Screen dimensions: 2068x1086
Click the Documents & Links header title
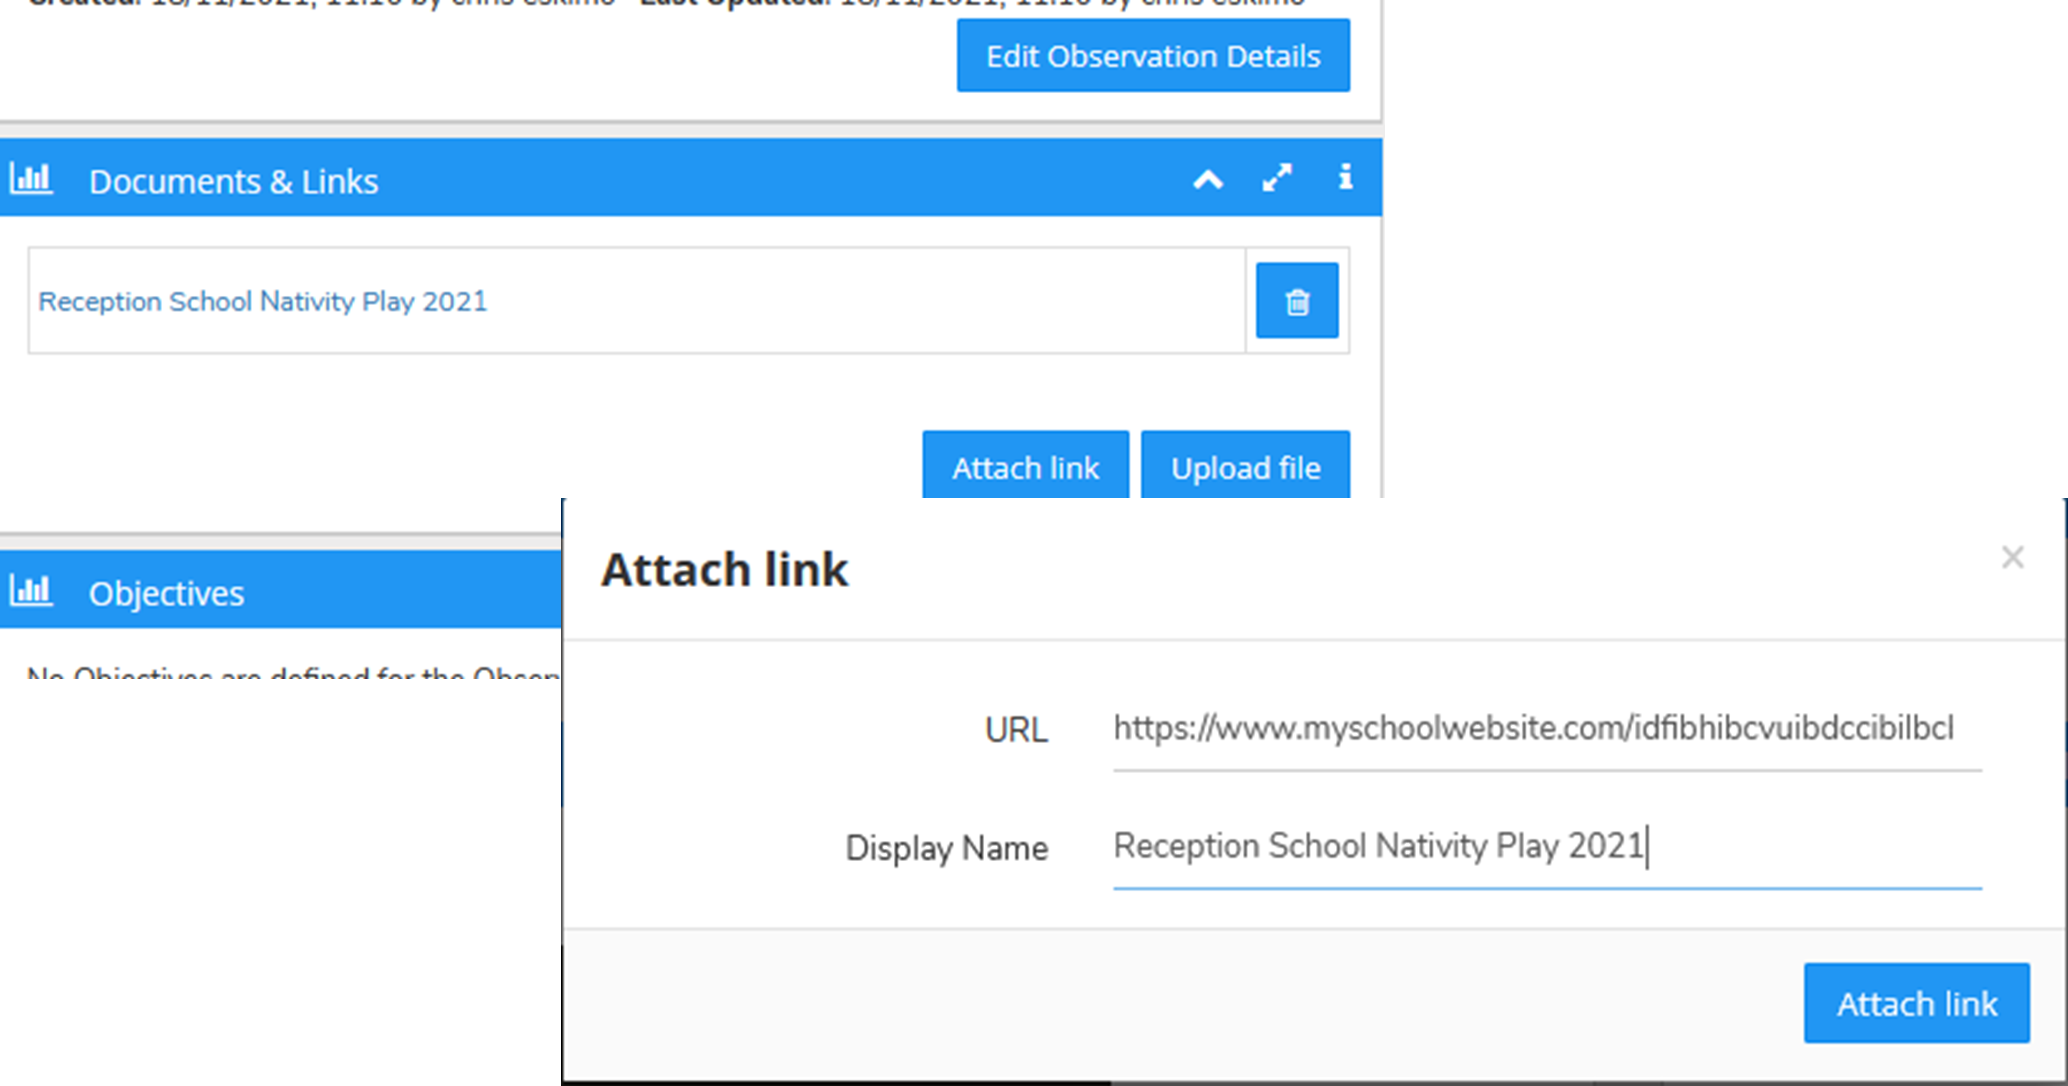coord(233,181)
